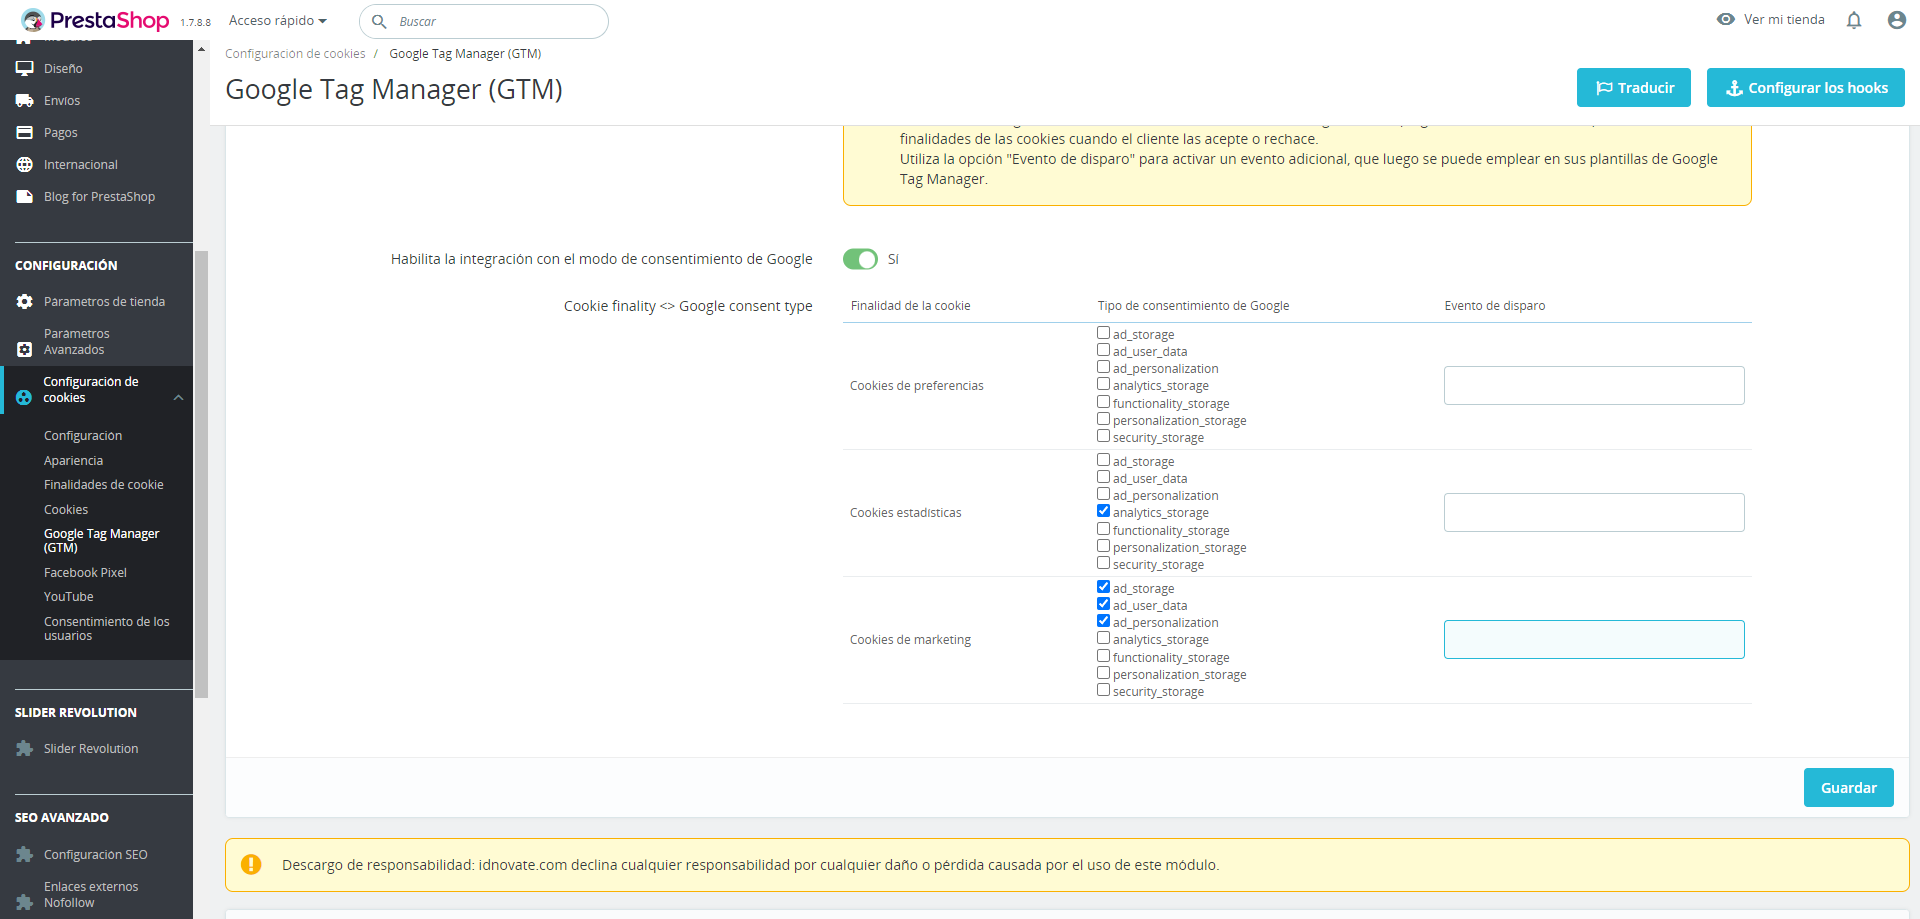Viewport: 1920px width, 919px height.
Task: Click the flag icon on Traducir button
Action: point(1604,88)
